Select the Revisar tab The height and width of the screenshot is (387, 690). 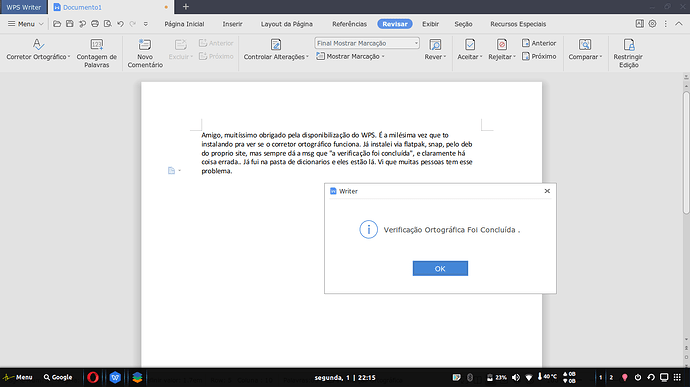[395, 24]
